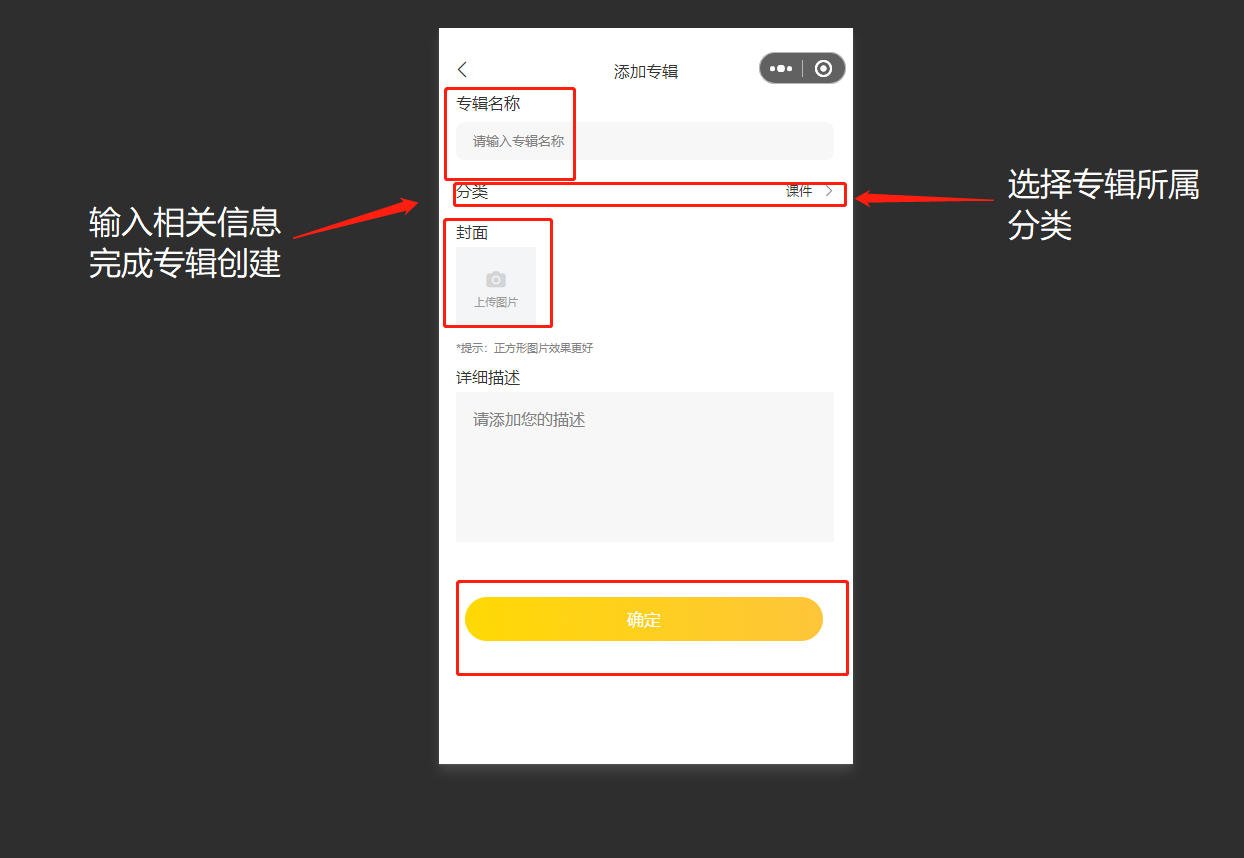Click the 详细描述 label
The image size is (1244, 858).
click(488, 378)
